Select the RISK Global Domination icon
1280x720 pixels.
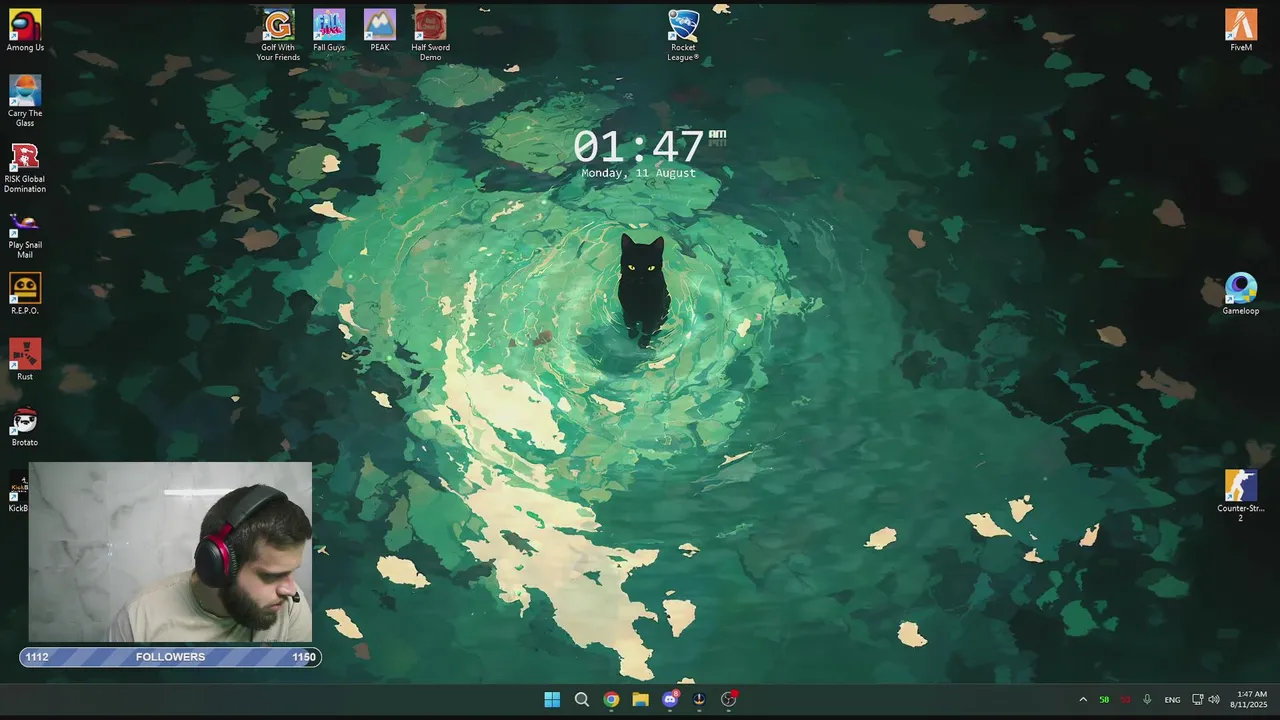tap(25, 167)
